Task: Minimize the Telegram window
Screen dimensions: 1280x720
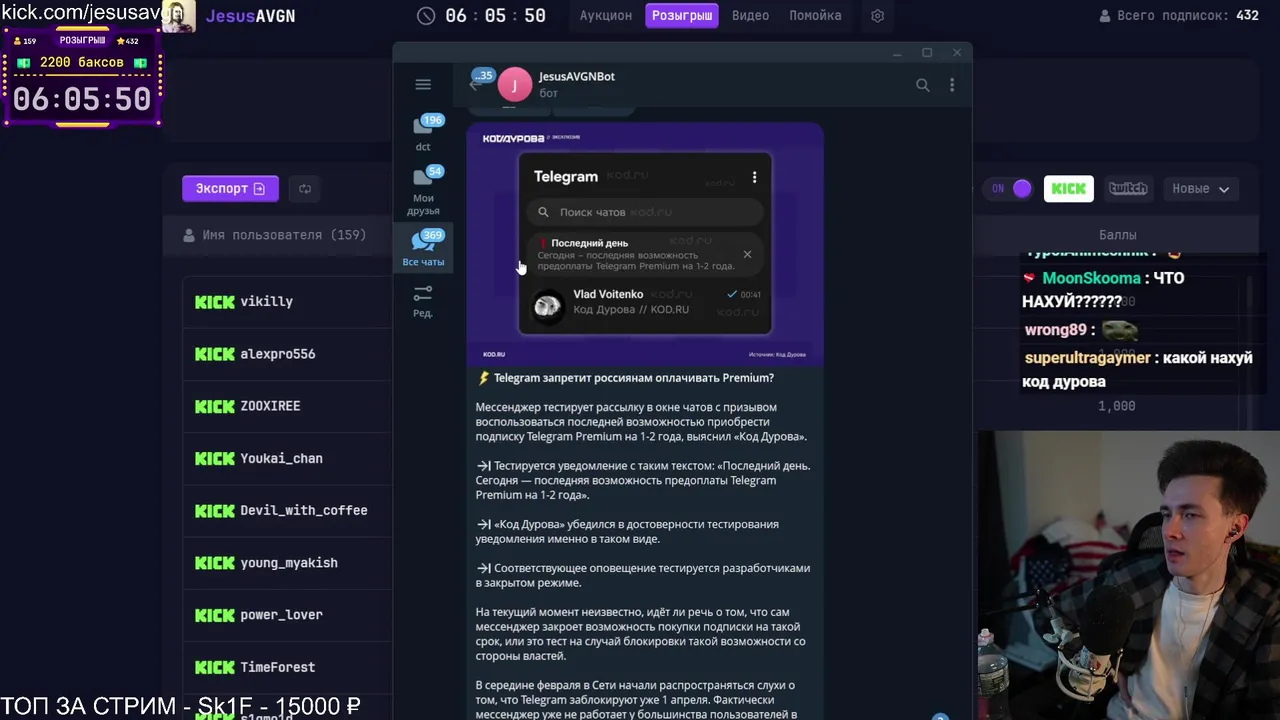Action: pos(897,53)
